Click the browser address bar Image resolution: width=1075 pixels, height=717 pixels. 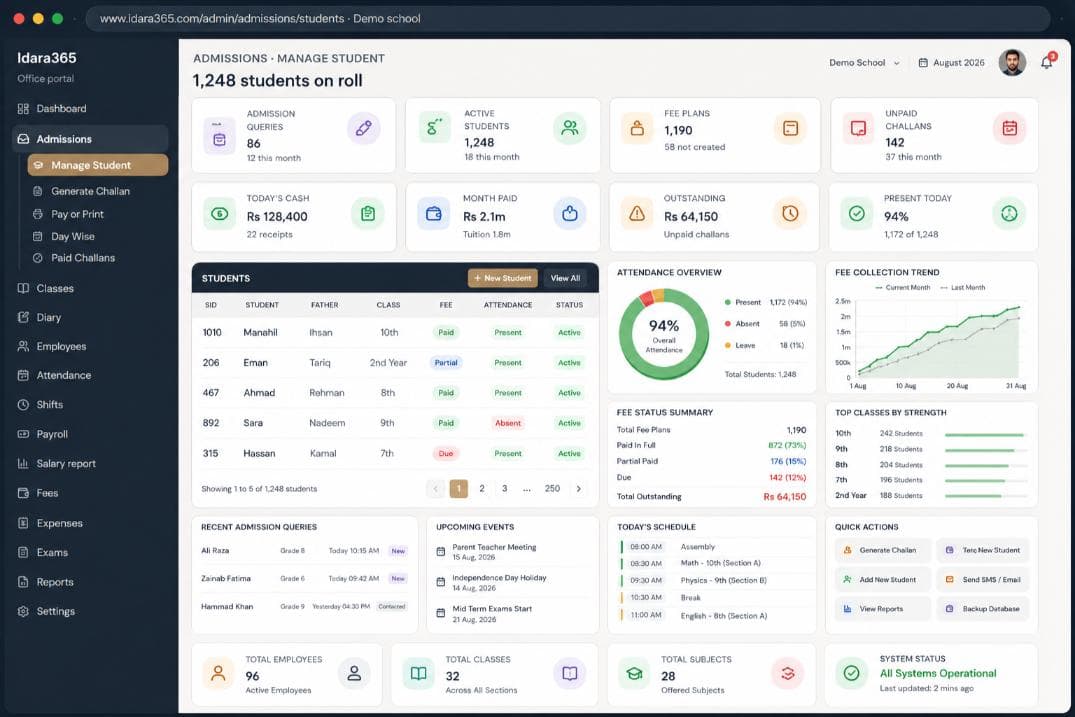[568, 19]
